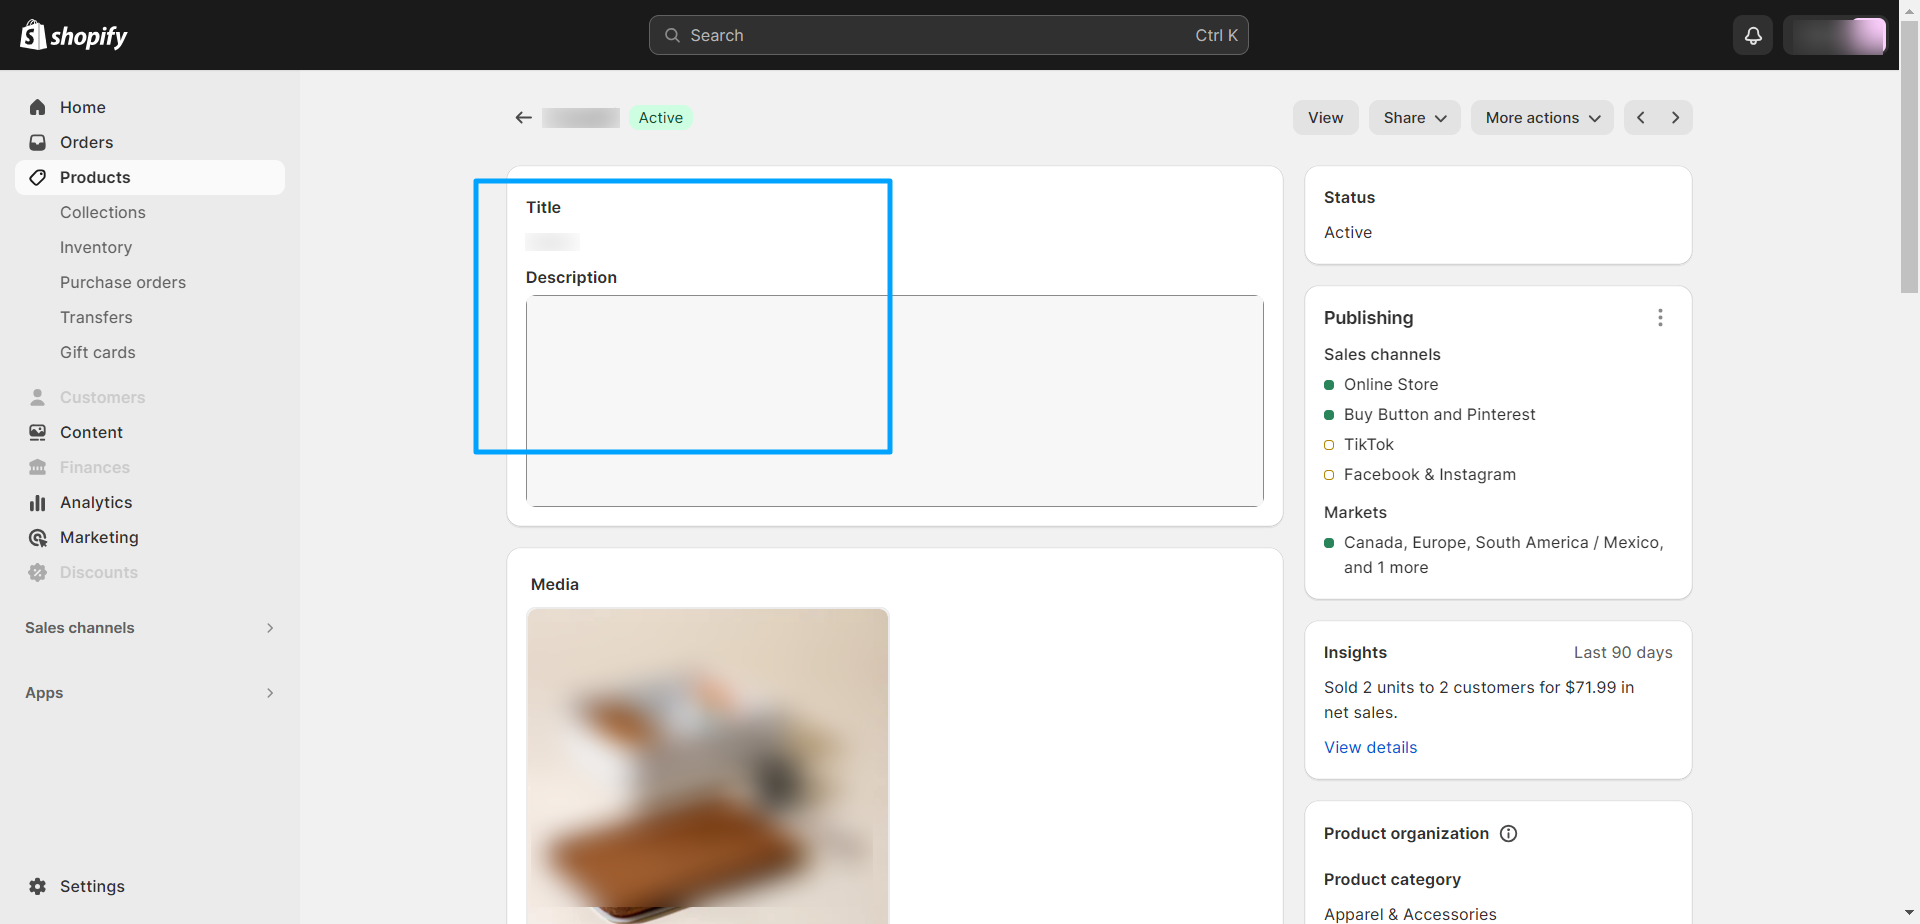Open Transfers under Products
The width and height of the screenshot is (1920, 924).
96,317
